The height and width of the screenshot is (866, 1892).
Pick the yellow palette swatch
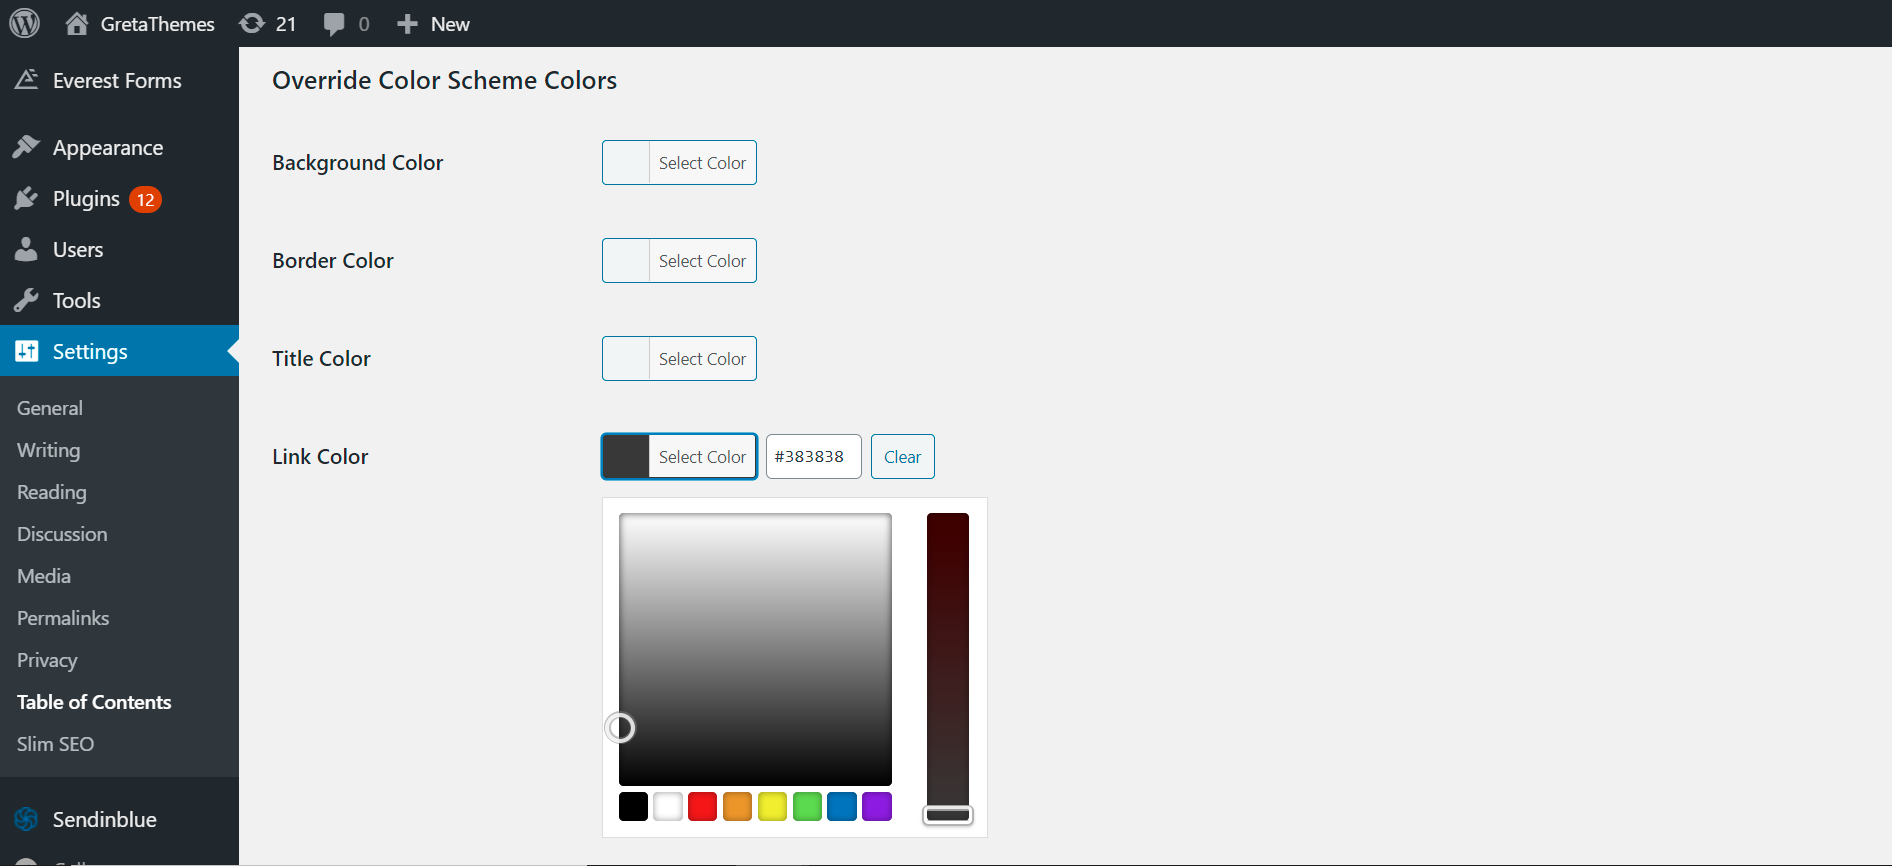tap(772, 806)
